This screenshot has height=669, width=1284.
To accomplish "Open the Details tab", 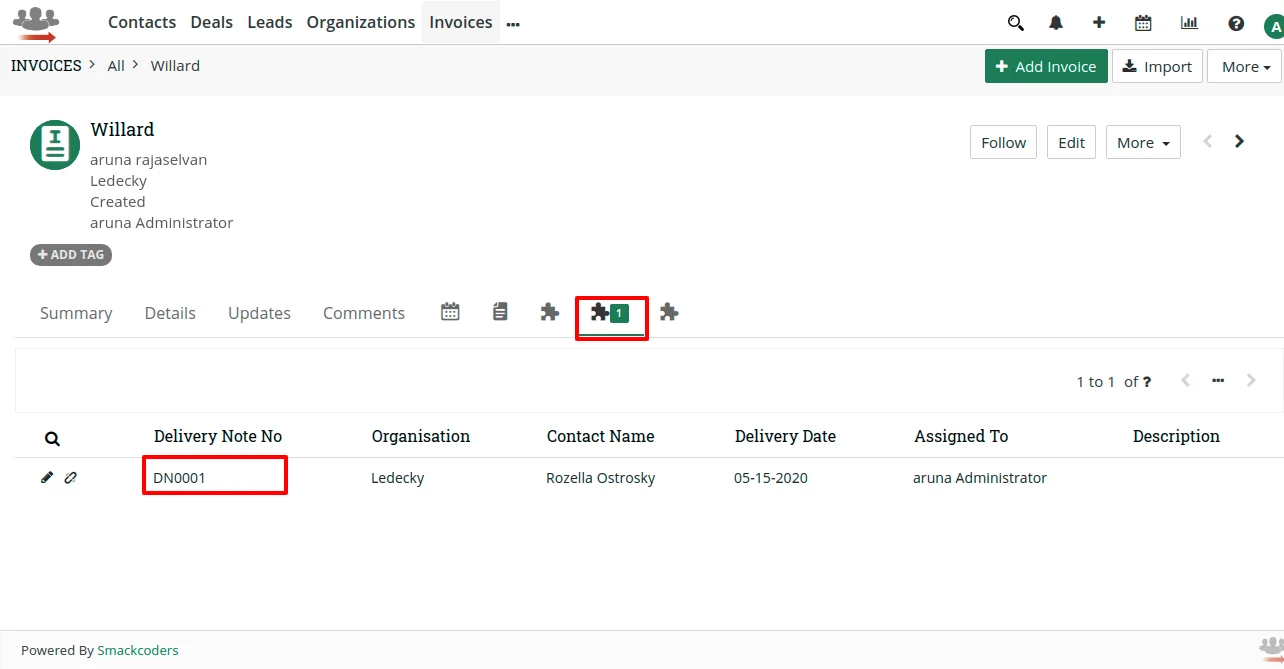I will [x=170, y=313].
